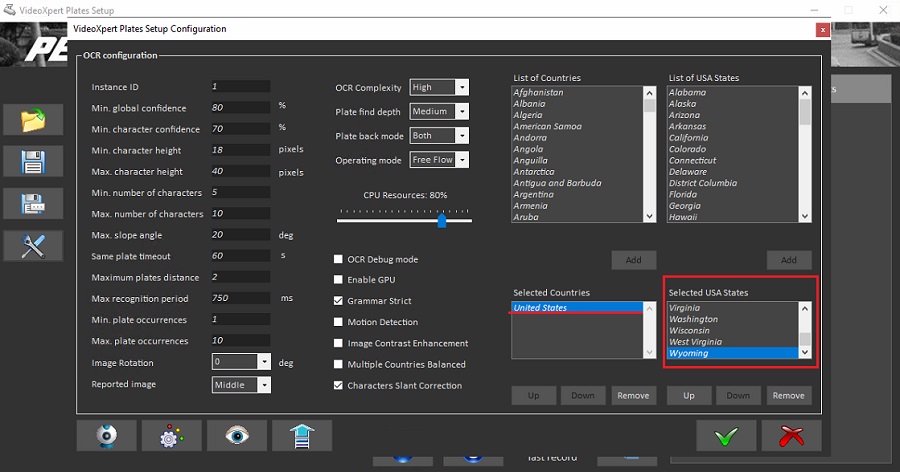Open the tools wrench and screwdriver icon
900x472 pixels.
click(33, 246)
